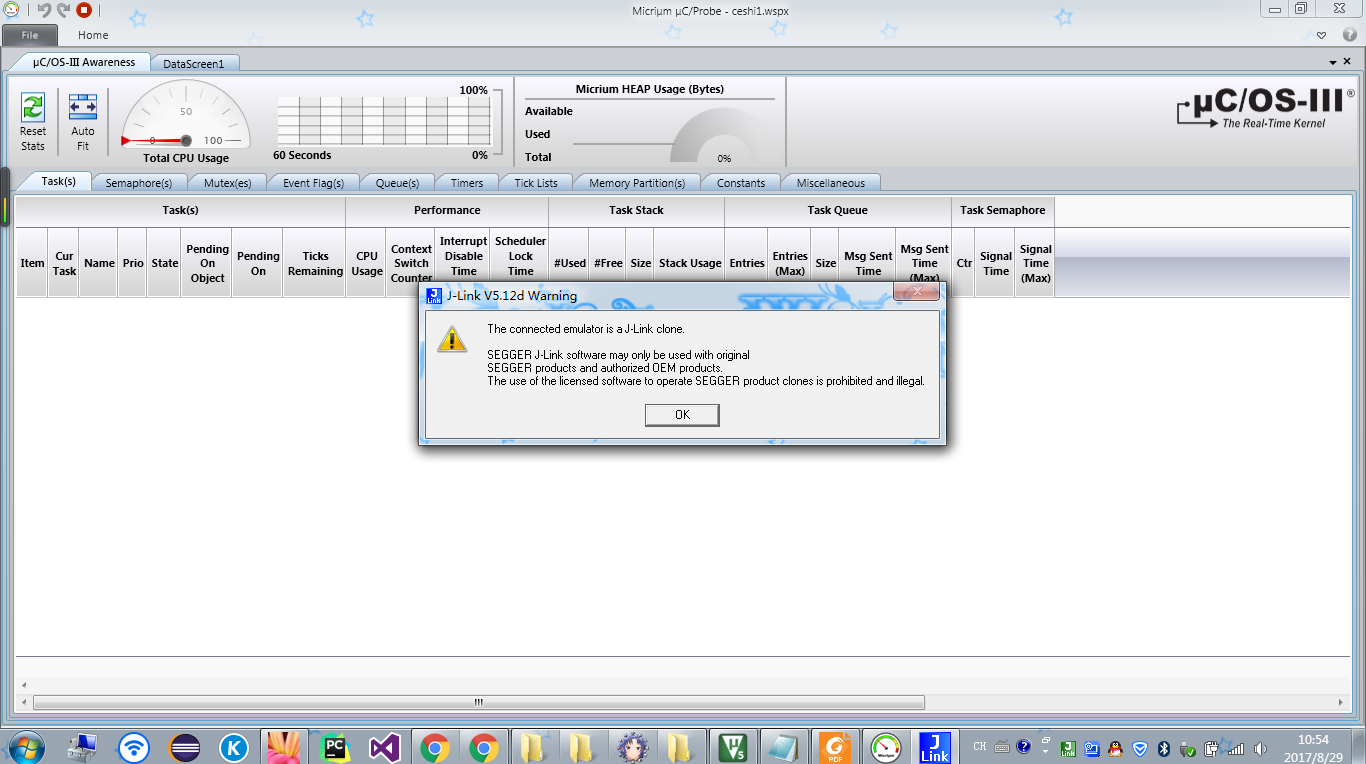Click the Stop button in the quick access toolbar
The image size is (1366, 764).
tap(84, 10)
